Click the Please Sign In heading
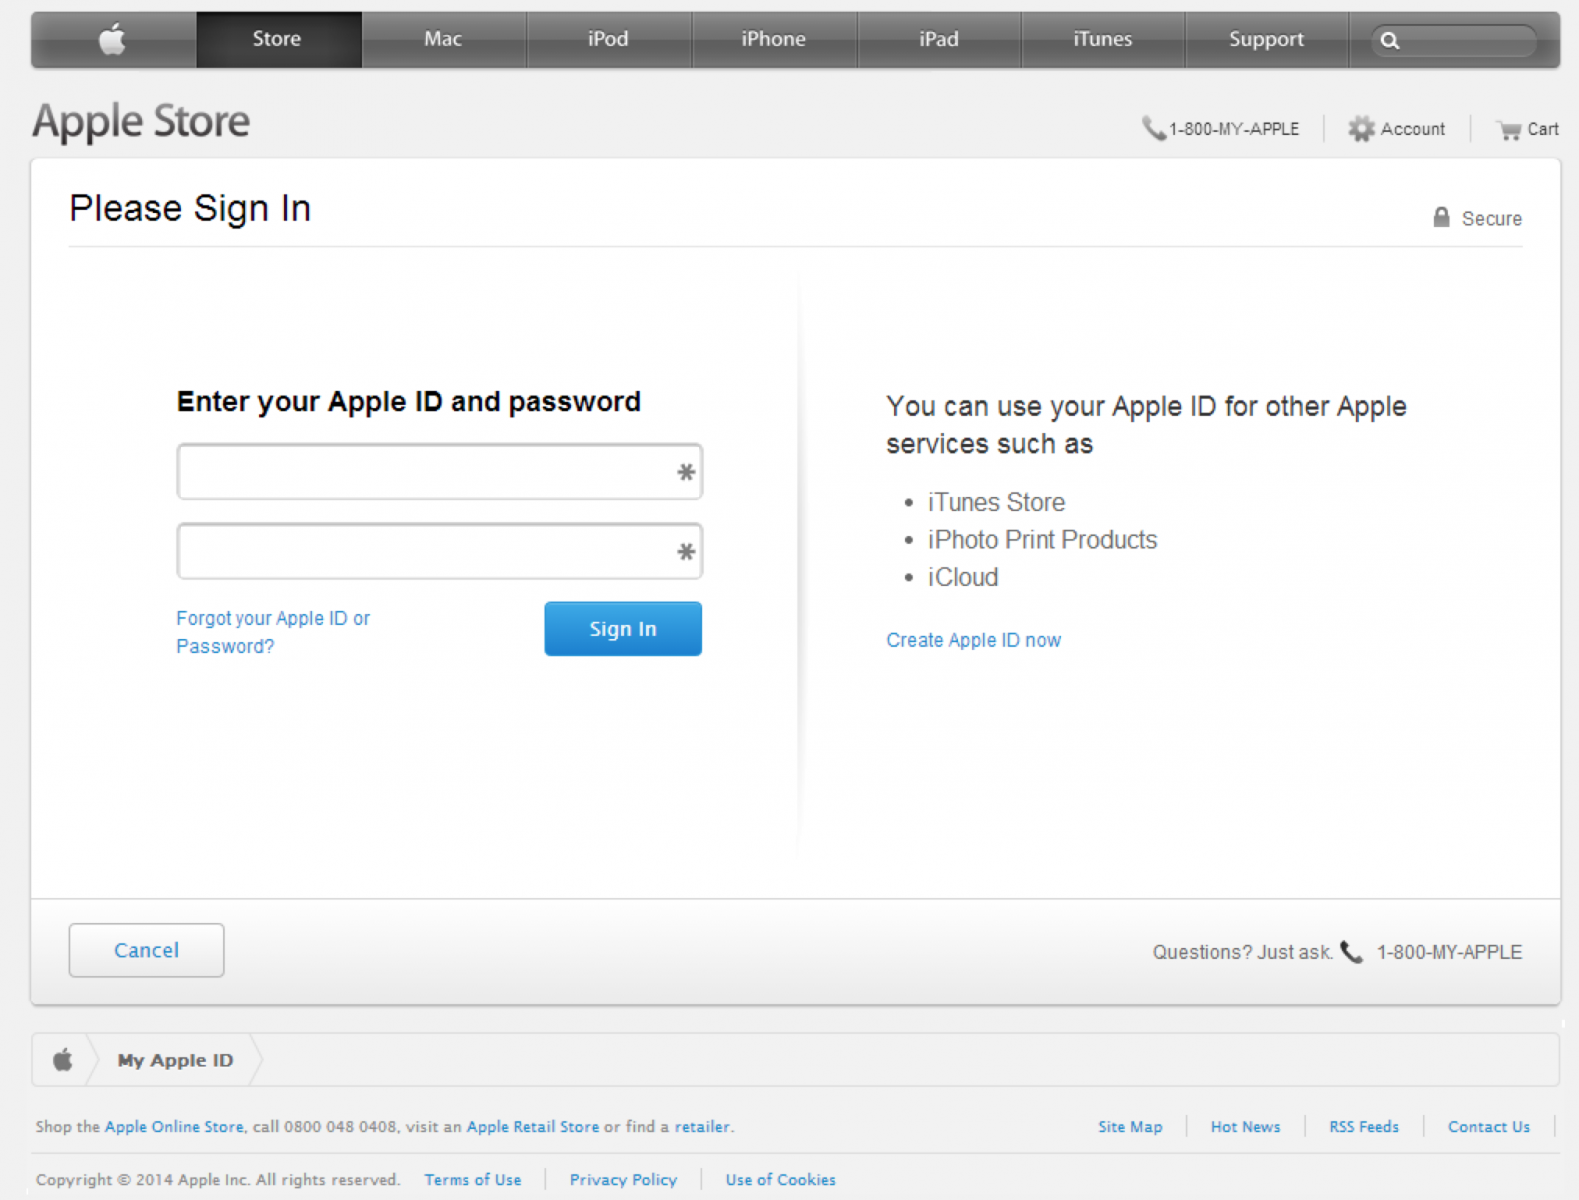 click(190, 208)
